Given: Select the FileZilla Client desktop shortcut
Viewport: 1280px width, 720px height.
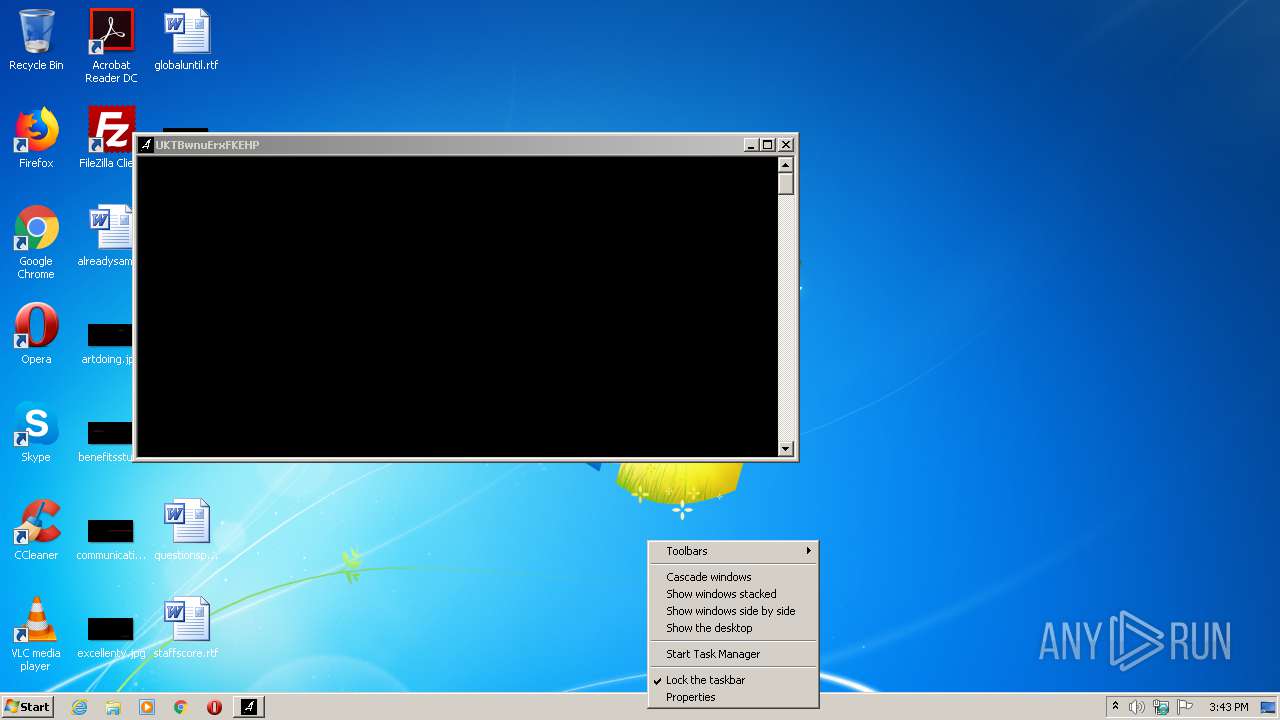Looking at the screenshot, I should point(108,138).
